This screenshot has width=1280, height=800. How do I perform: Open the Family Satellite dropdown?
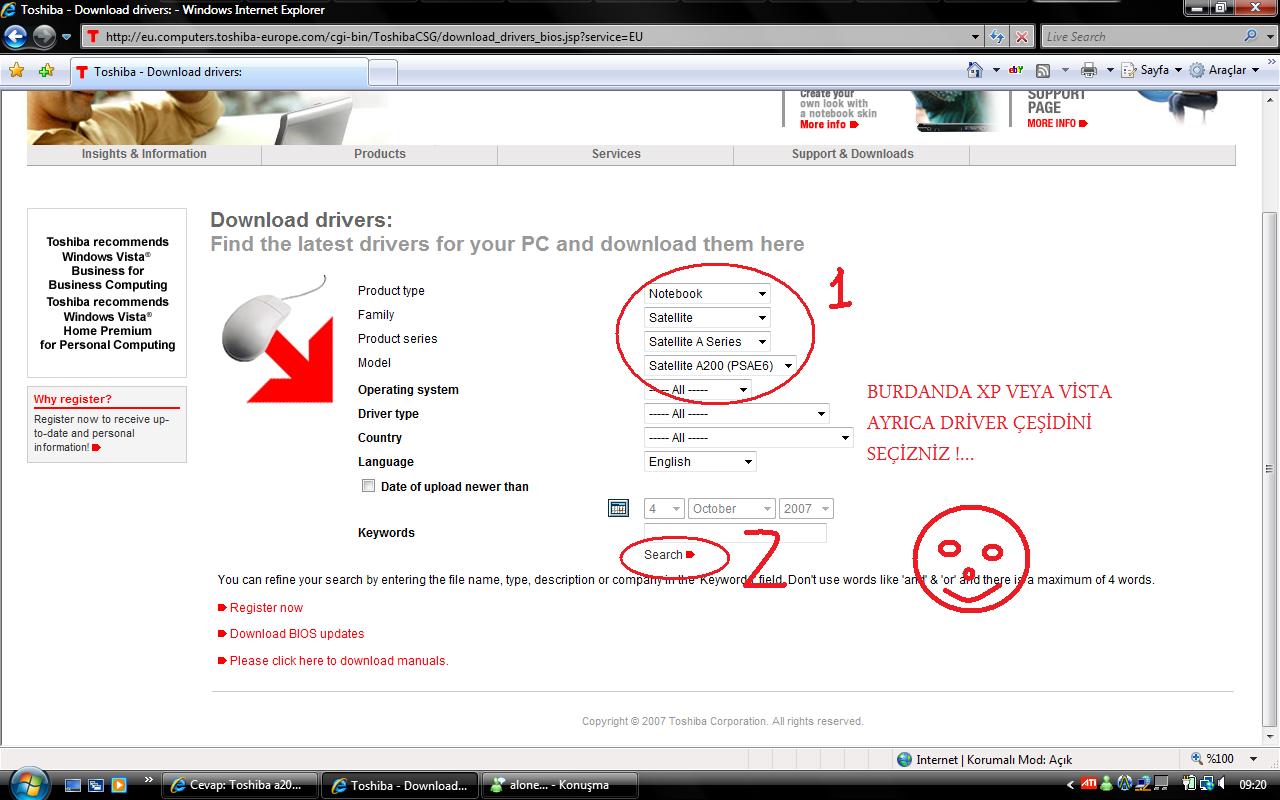(707, 317)
